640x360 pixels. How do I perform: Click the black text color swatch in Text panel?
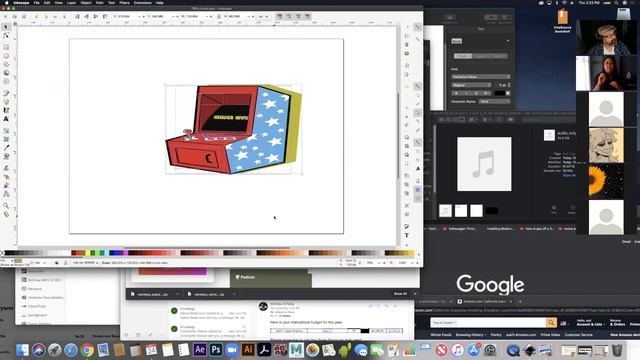tap(500, 93)
